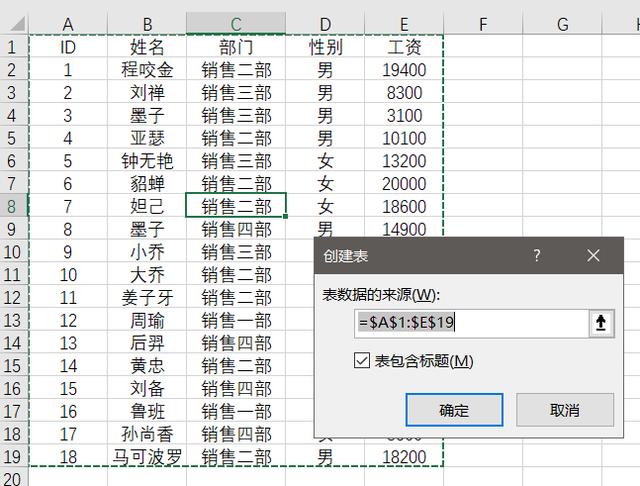The image size is (640, 486).
Task: Select salary cell 18200
Action: 404,457
